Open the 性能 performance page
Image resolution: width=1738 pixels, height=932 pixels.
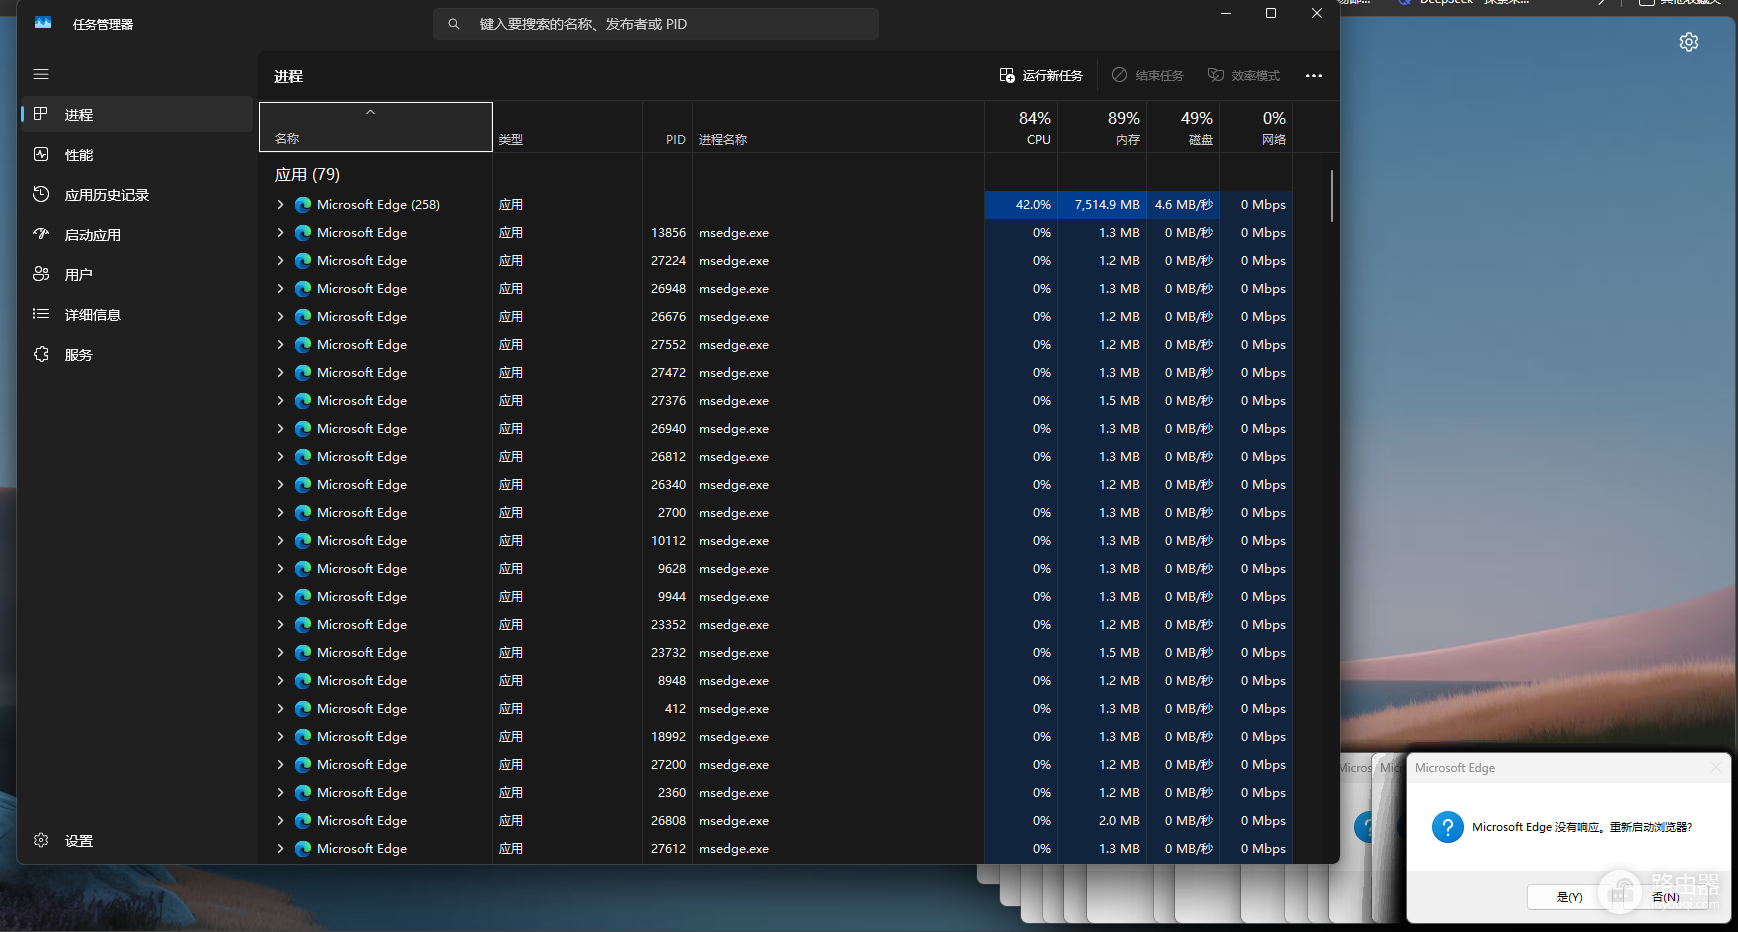coord(137,155)
